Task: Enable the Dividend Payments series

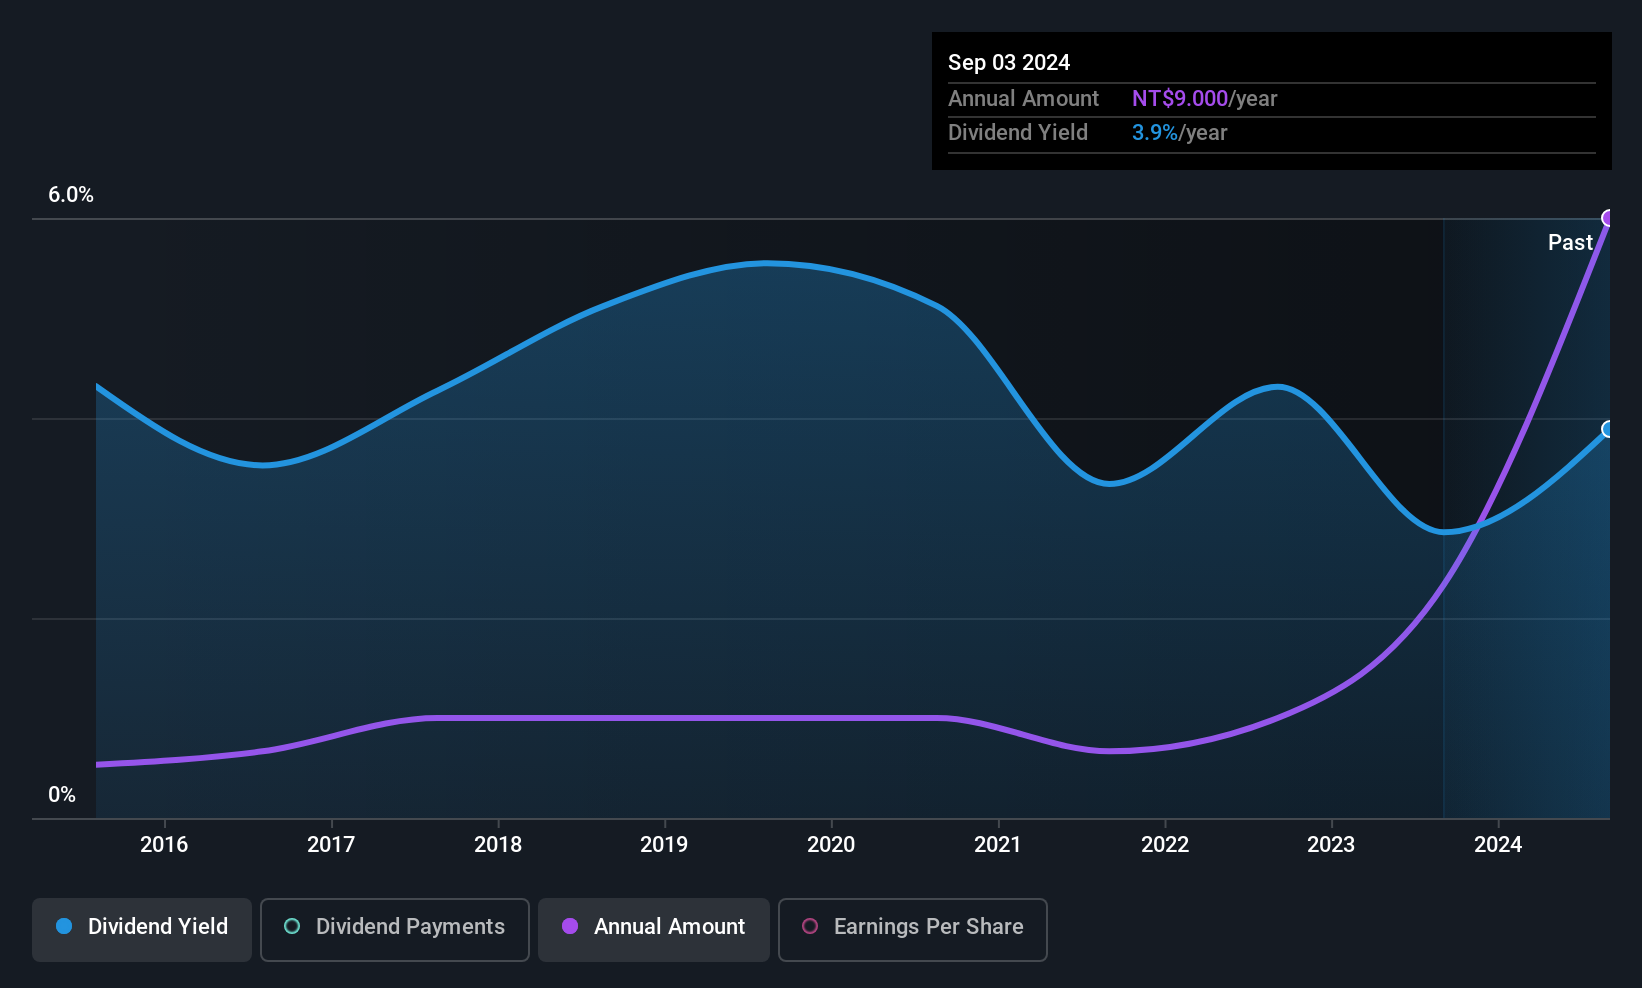Action: click(395, 929)
